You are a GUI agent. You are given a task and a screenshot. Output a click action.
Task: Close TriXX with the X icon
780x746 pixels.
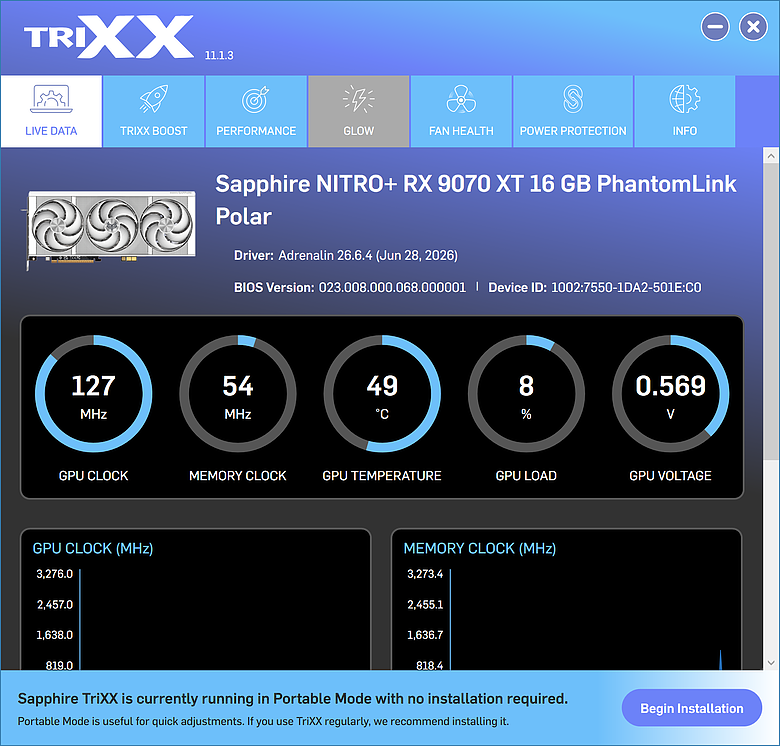753,27
